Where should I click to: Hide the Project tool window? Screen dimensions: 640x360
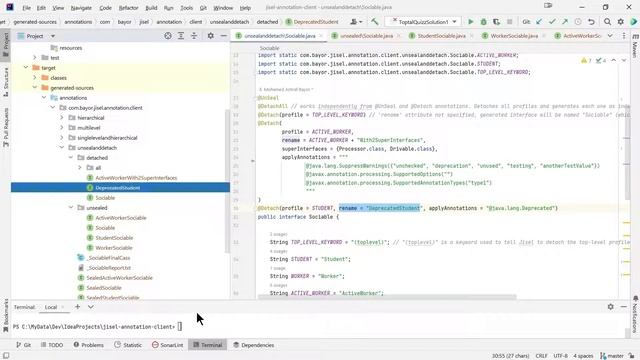click(x=224, y=36)
